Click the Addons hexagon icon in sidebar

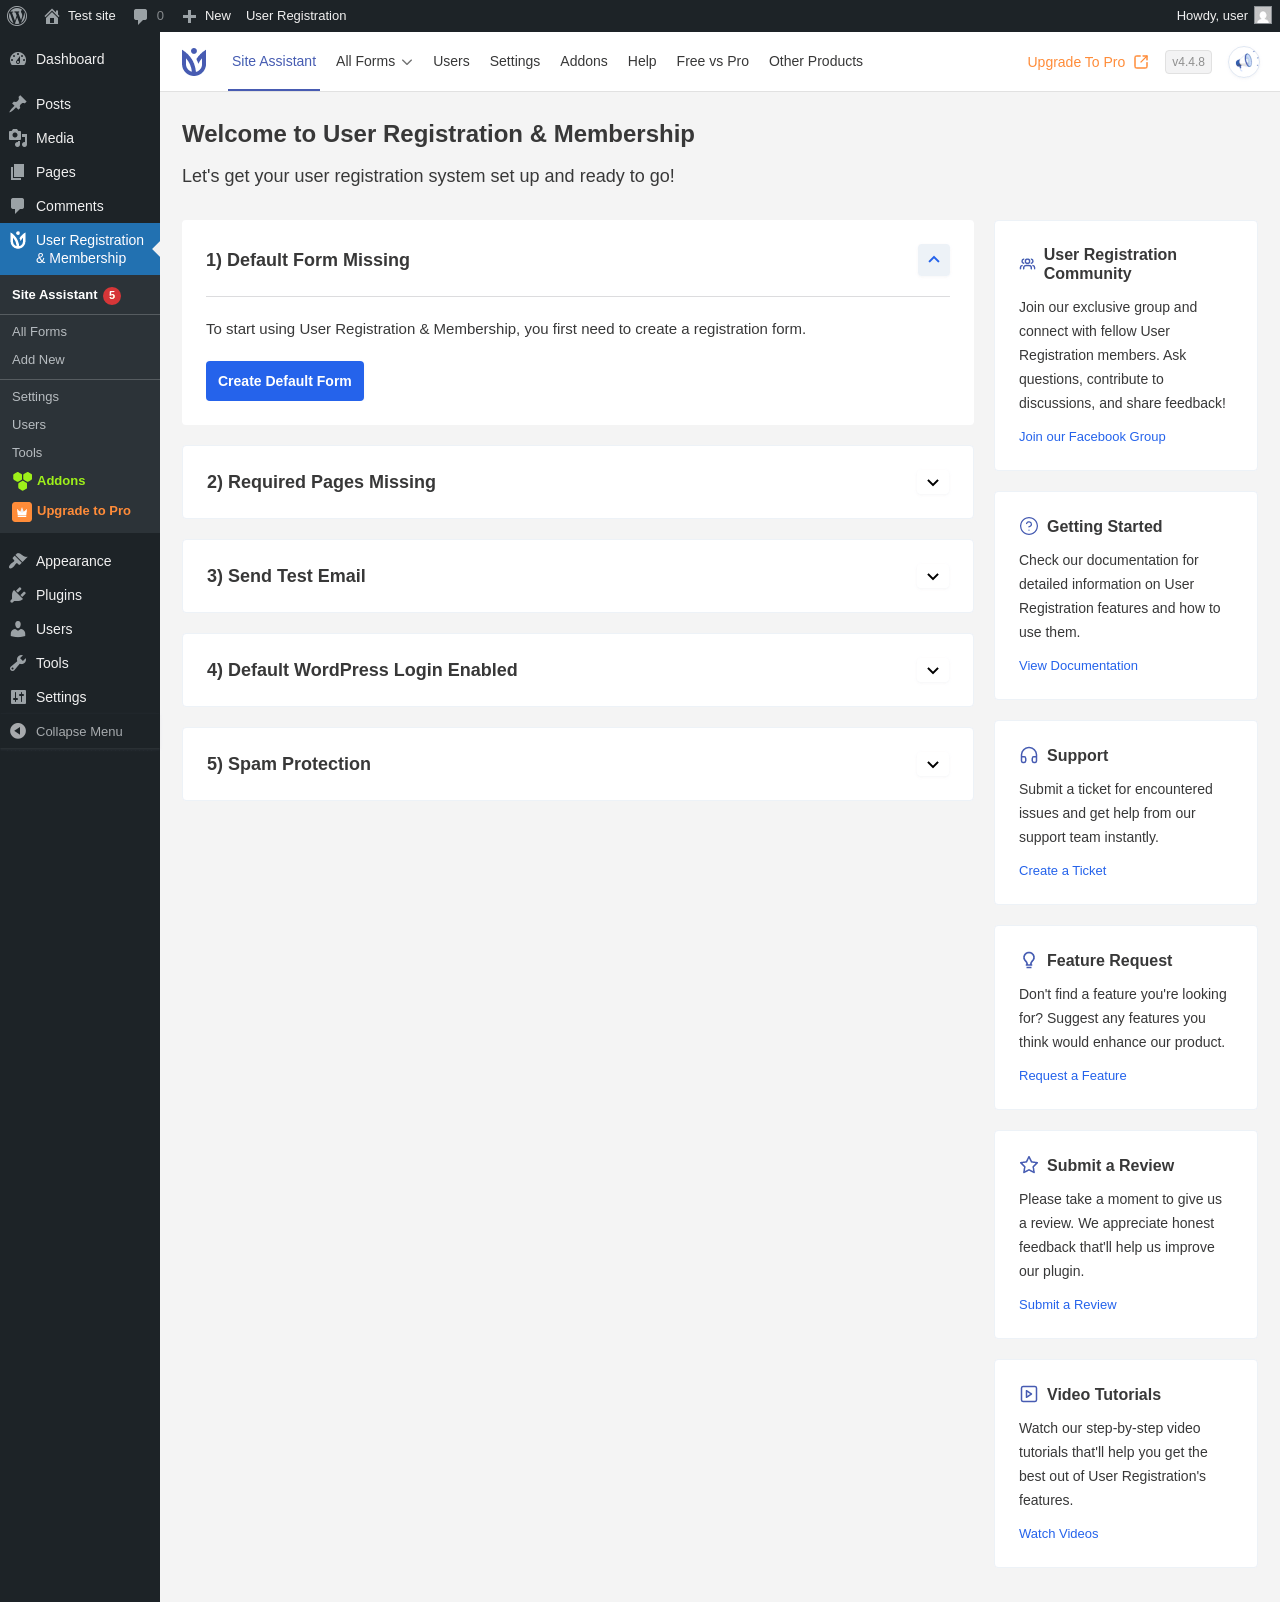(22, 481)
